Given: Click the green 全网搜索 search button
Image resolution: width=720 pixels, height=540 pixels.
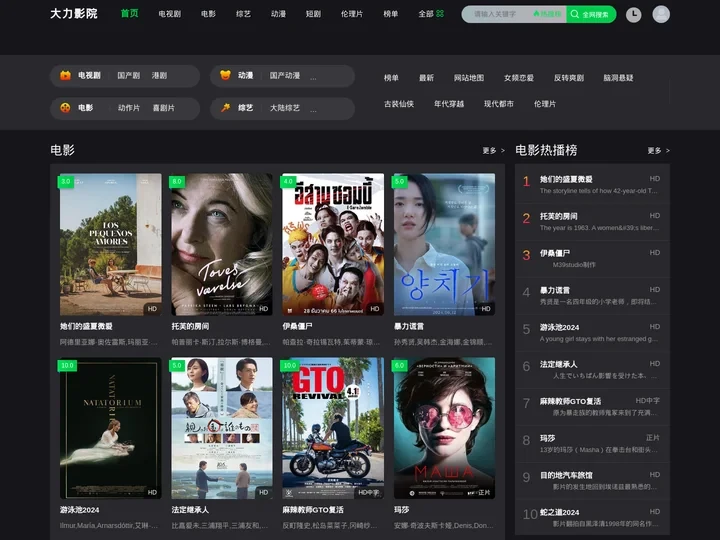Looking at the screenshot, I should click(591, 14).
